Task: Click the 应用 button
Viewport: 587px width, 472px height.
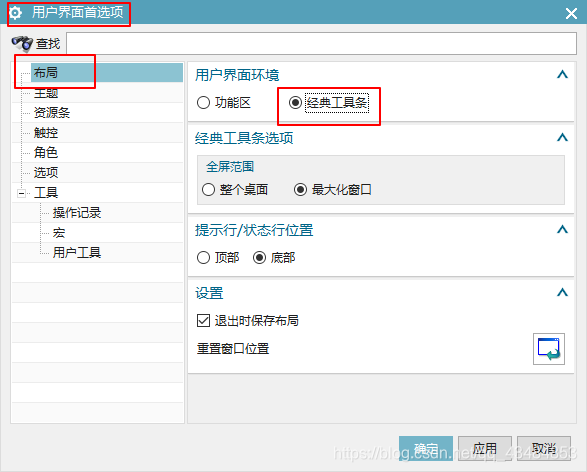Action: click(485, 448)
